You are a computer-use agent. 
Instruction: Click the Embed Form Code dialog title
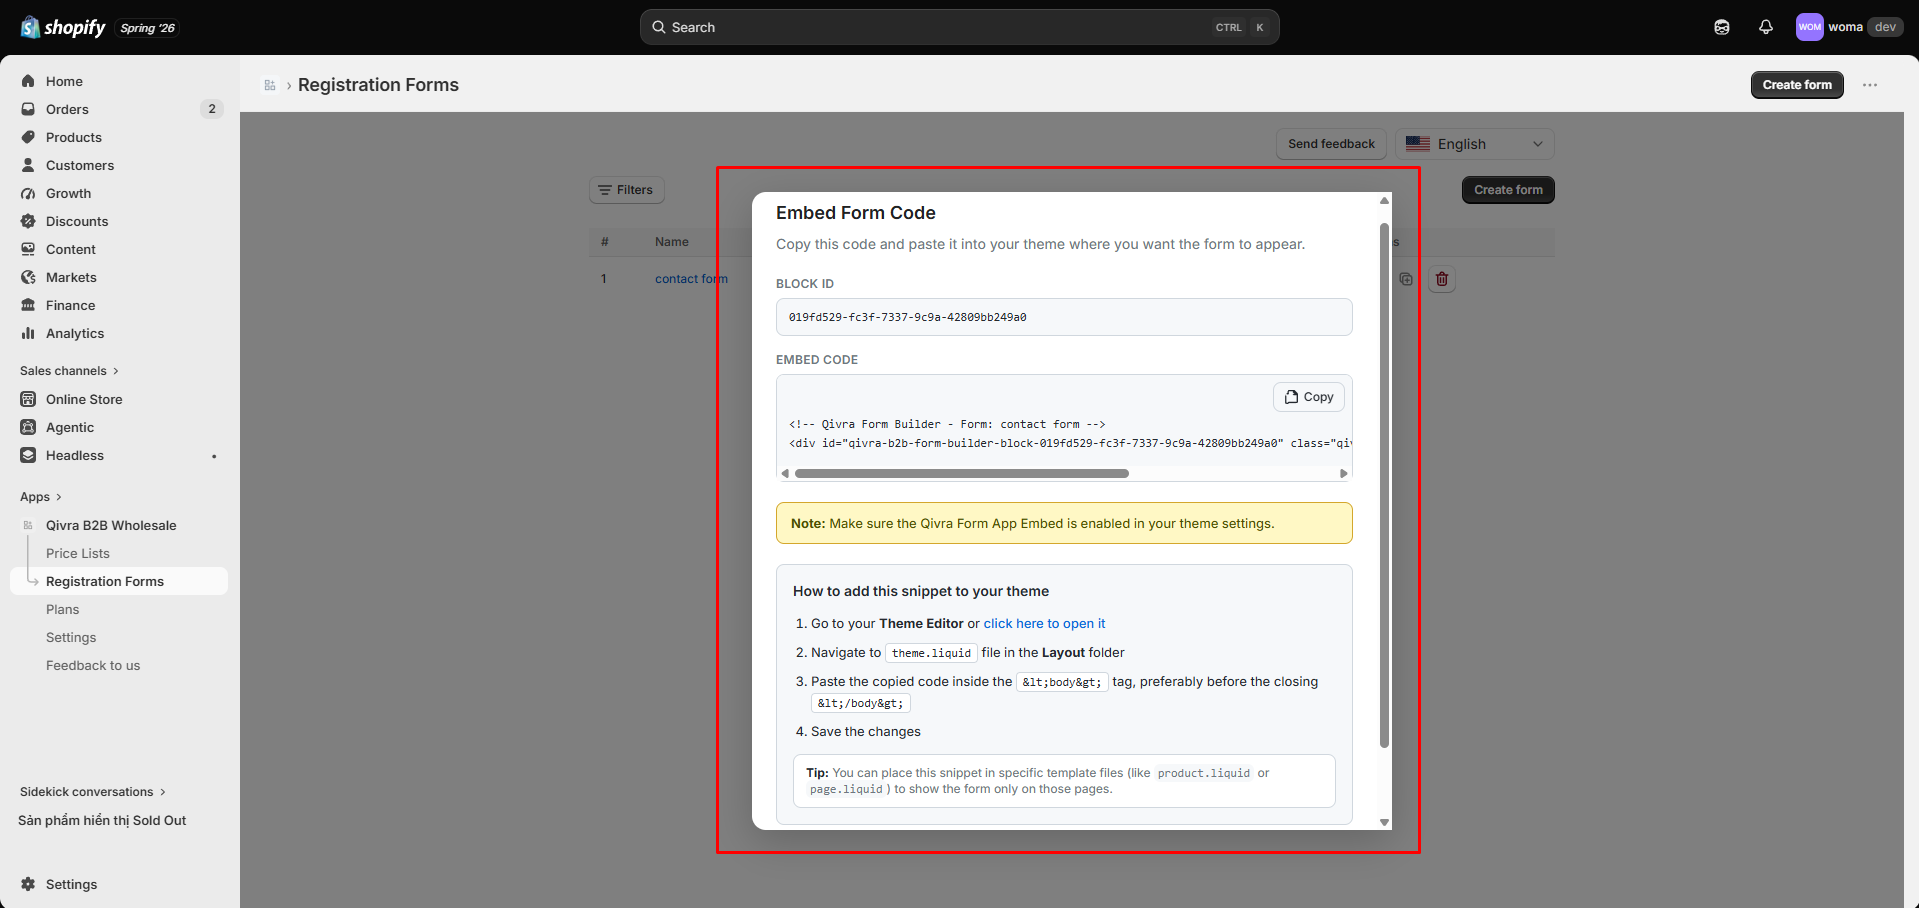tap(856, 213)
